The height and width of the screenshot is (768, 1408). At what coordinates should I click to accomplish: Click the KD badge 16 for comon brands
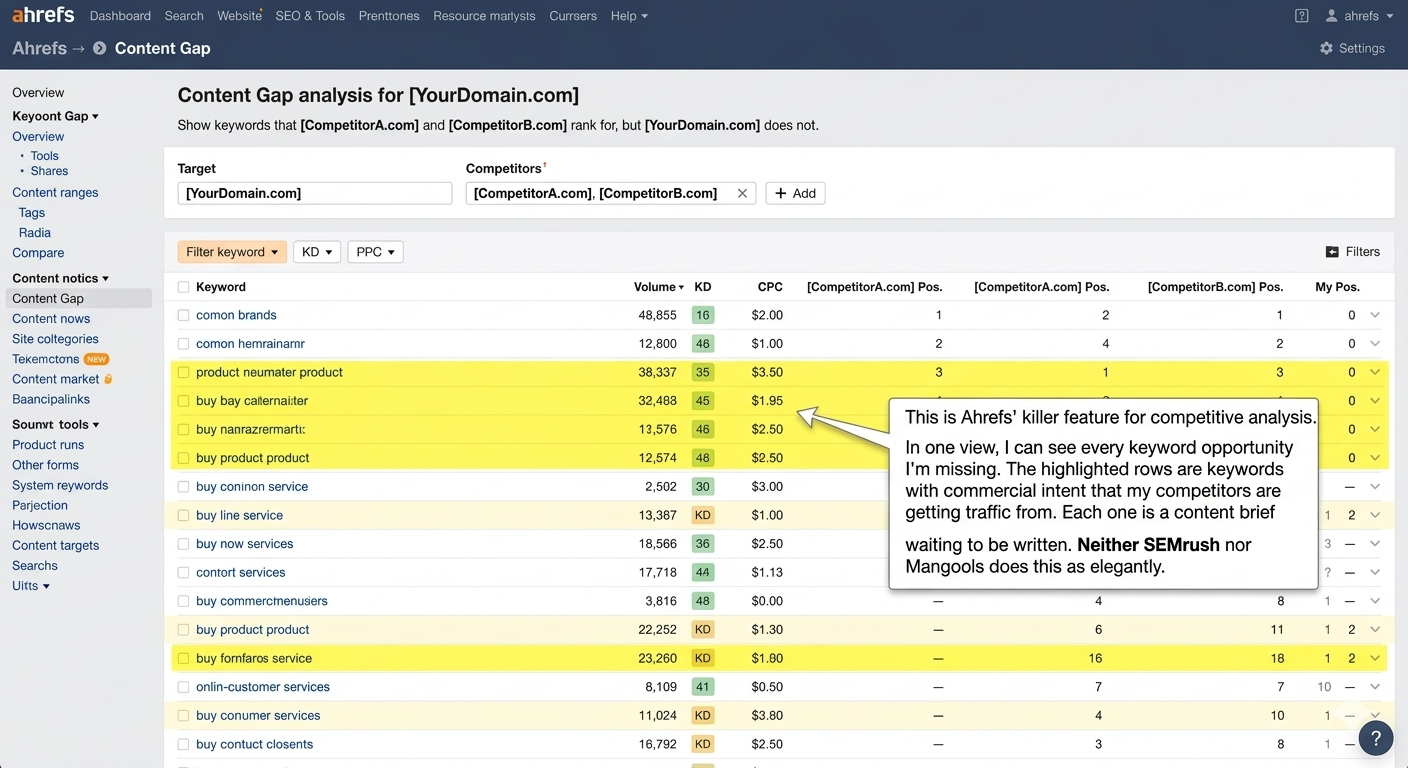[x=703, y=315]
